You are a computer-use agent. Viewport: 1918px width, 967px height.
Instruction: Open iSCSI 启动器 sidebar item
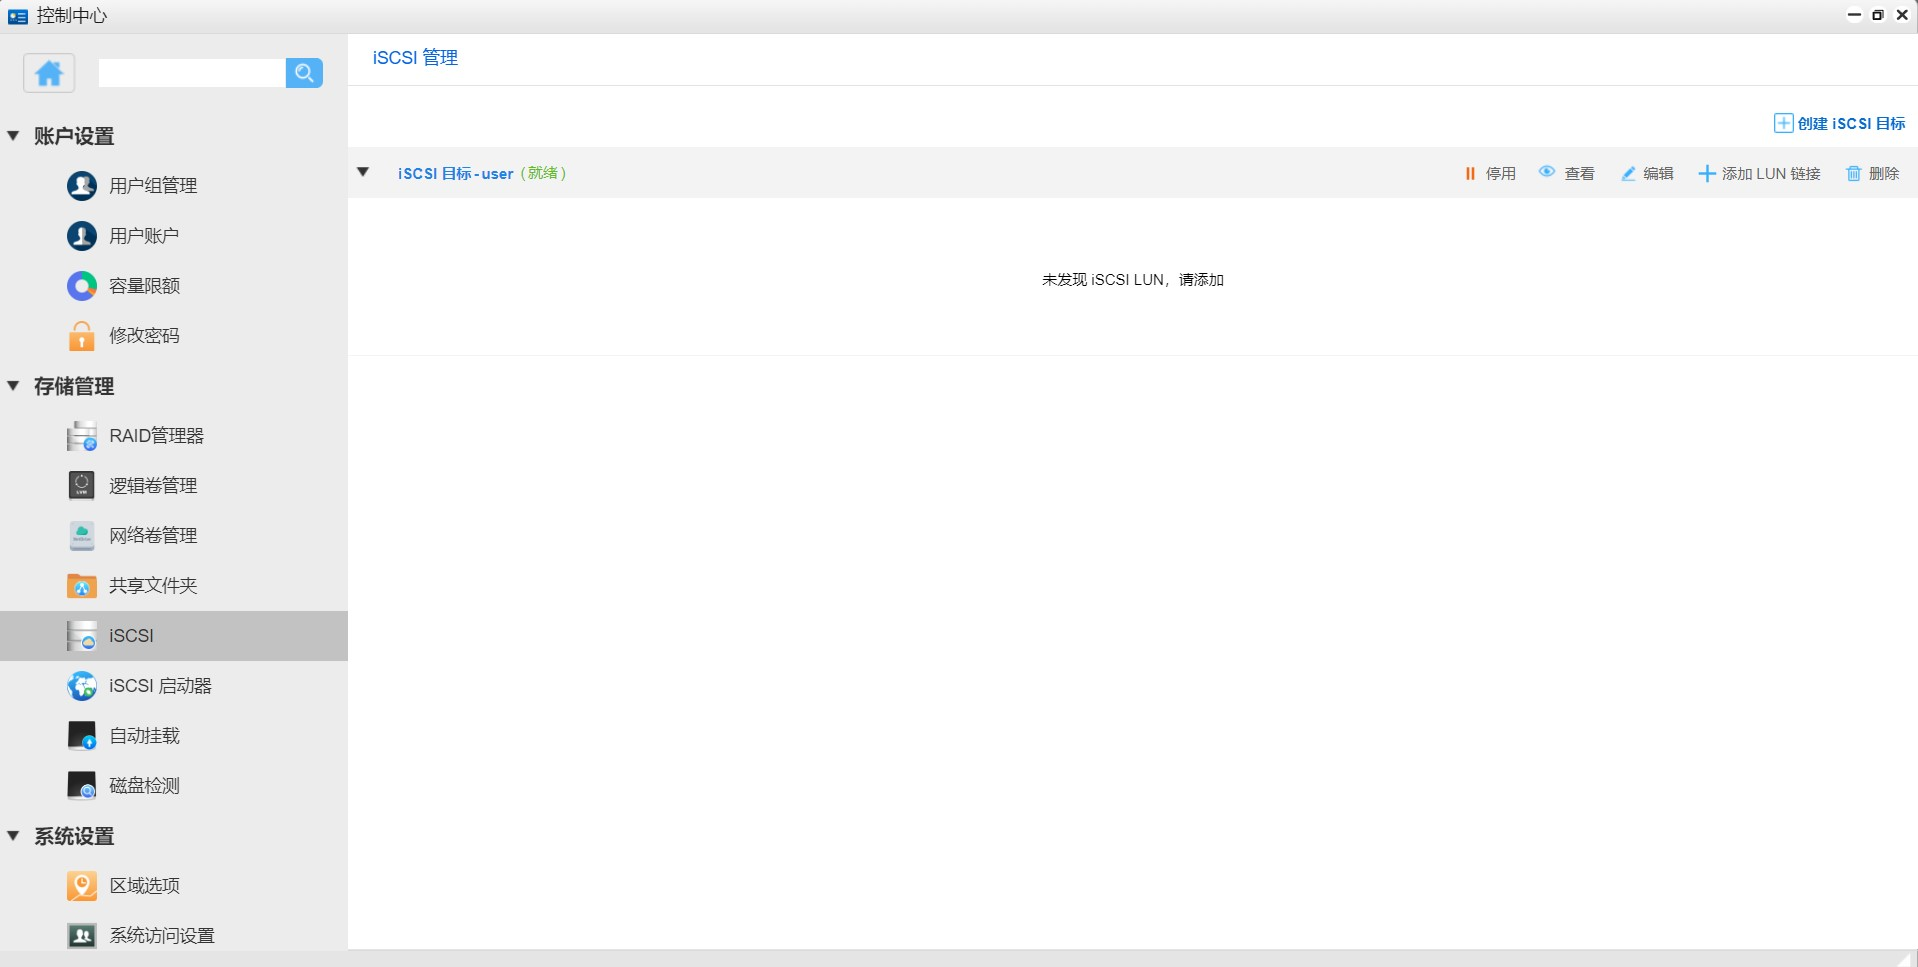pyautogui.click(x=159, y=686)
